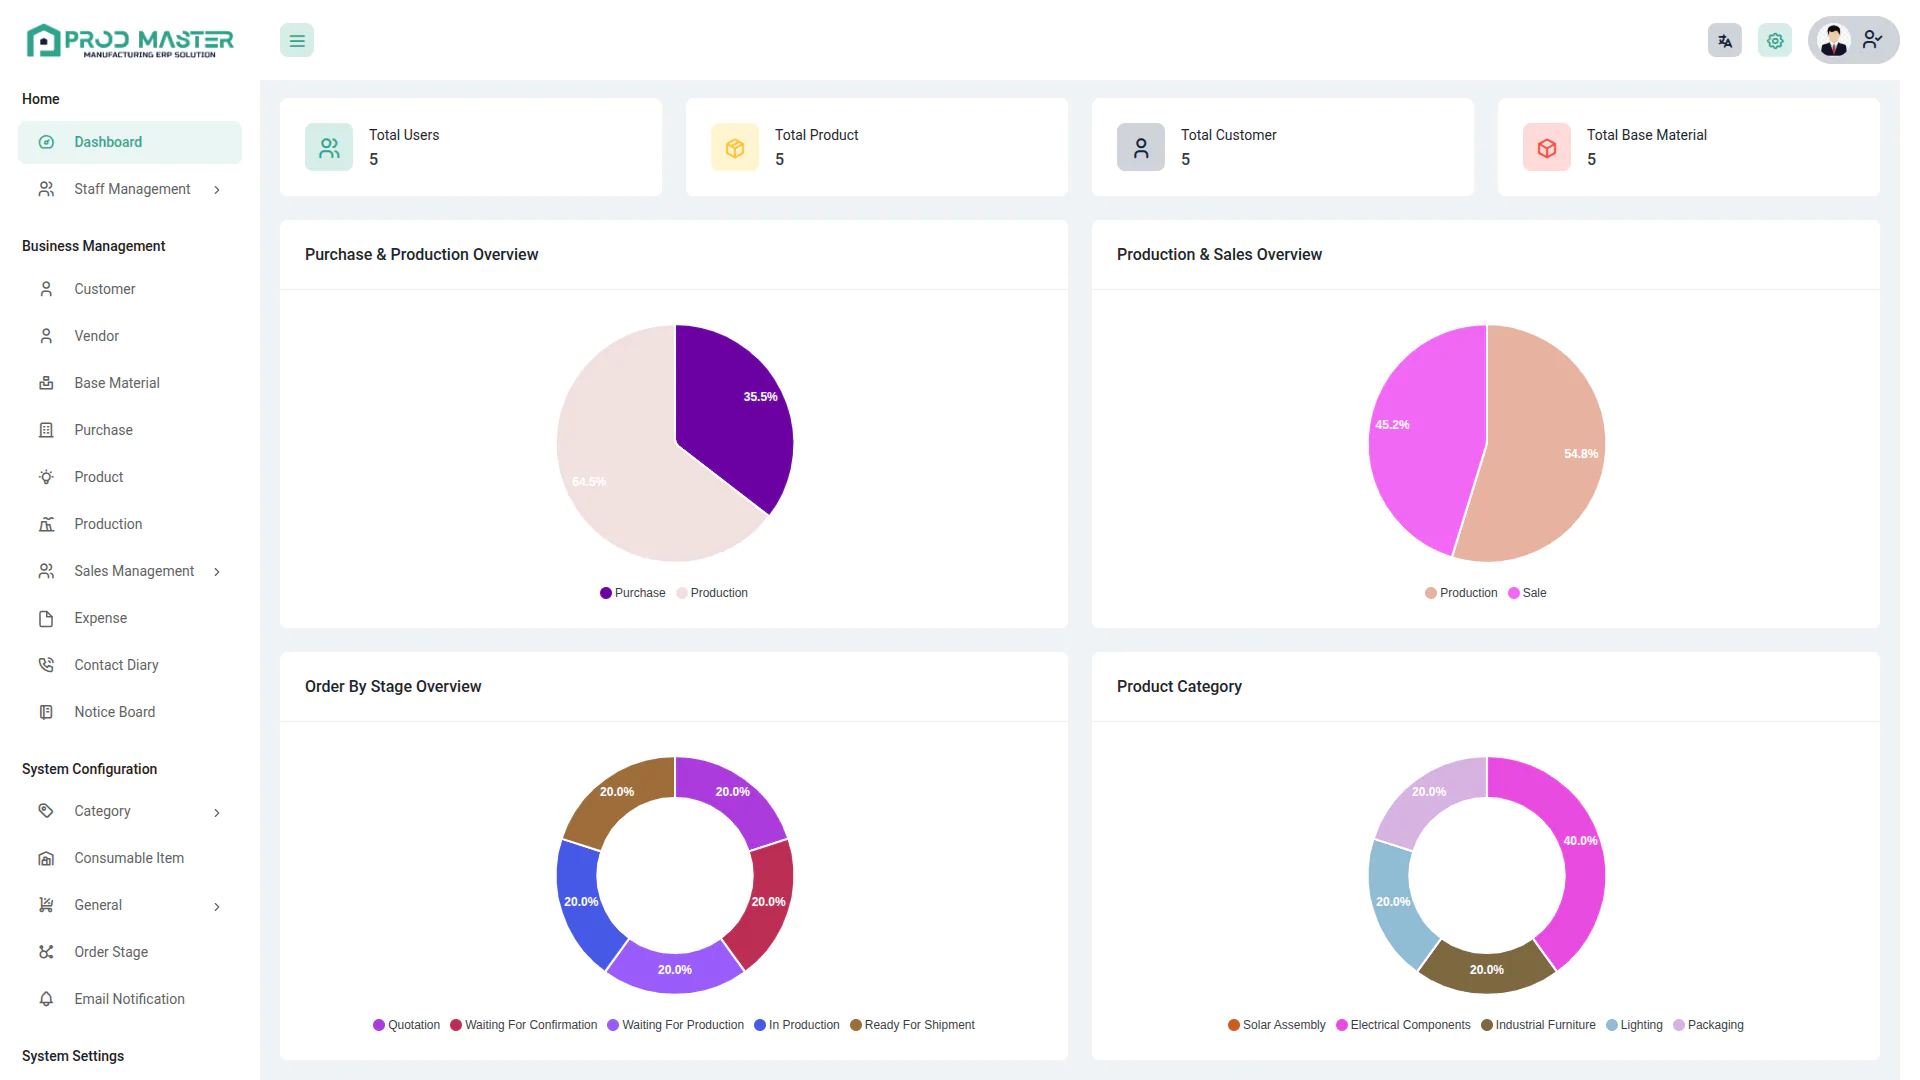Toggle Purchase series in chart legend

pos(632,593)
